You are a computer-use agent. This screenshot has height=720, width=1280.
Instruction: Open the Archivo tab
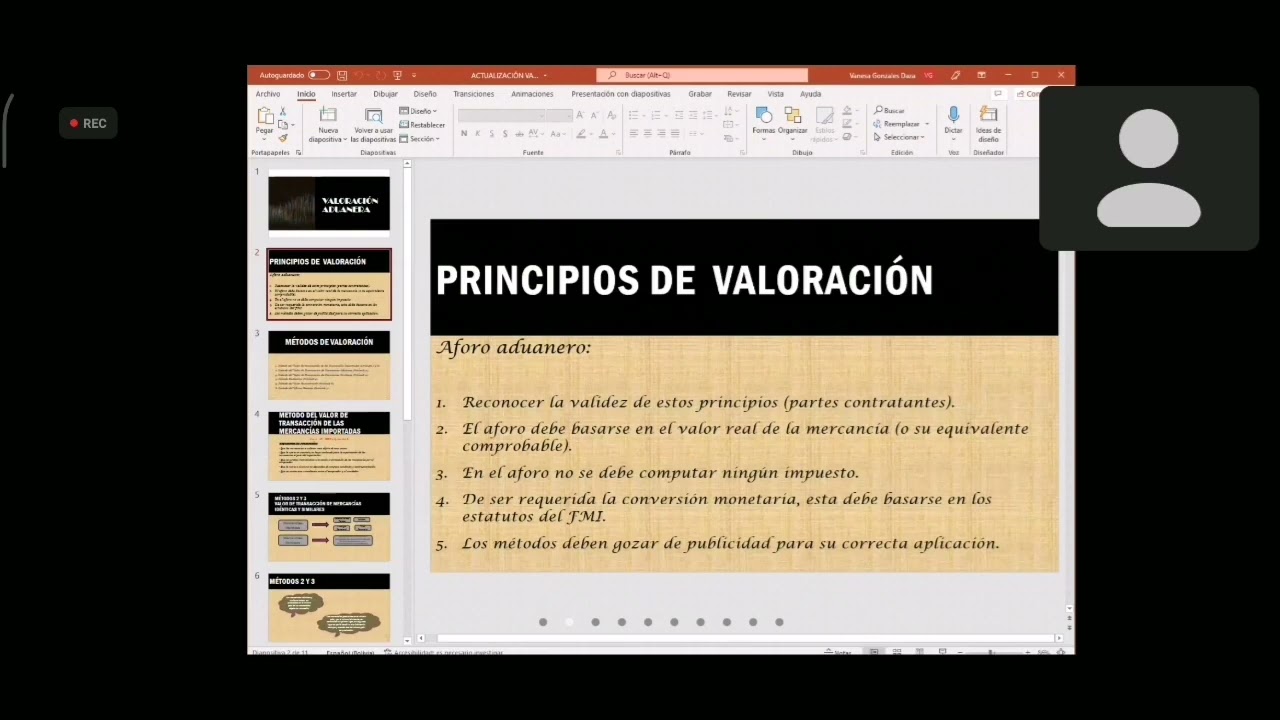click(268, 94)
